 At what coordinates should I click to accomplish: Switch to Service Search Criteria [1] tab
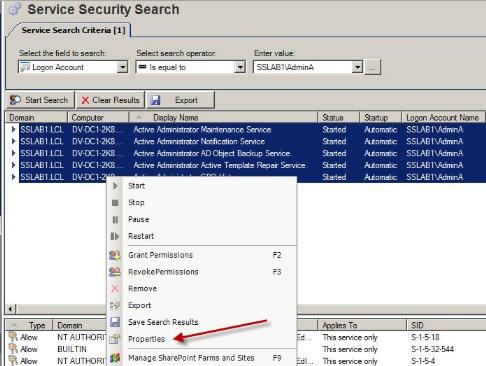pyautogui.click(x=73, y=30)
